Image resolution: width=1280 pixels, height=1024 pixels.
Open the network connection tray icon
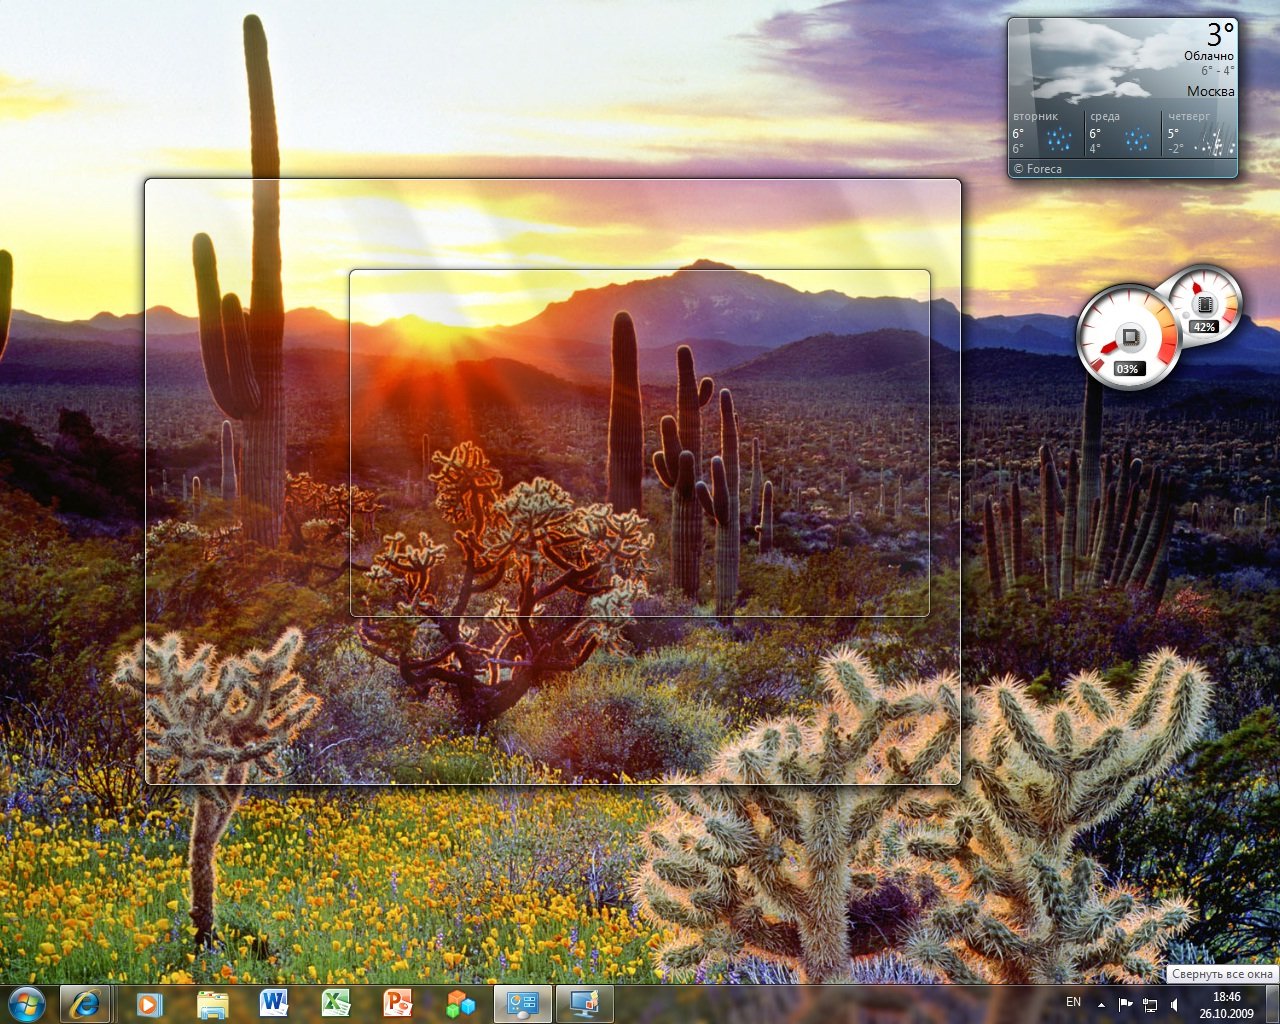1150,1003
